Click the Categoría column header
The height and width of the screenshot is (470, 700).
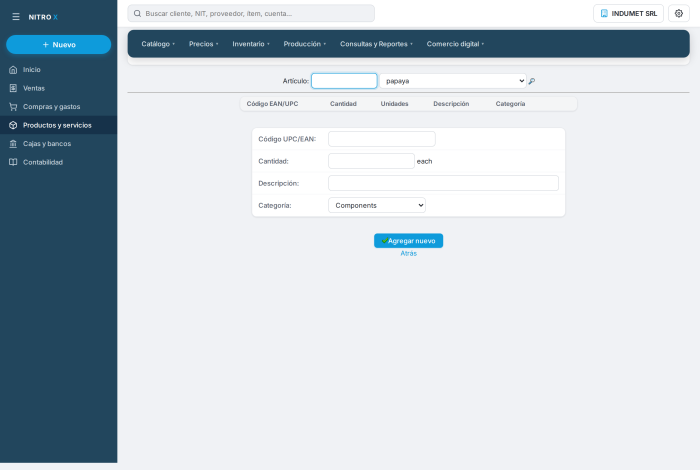point(510,104)
